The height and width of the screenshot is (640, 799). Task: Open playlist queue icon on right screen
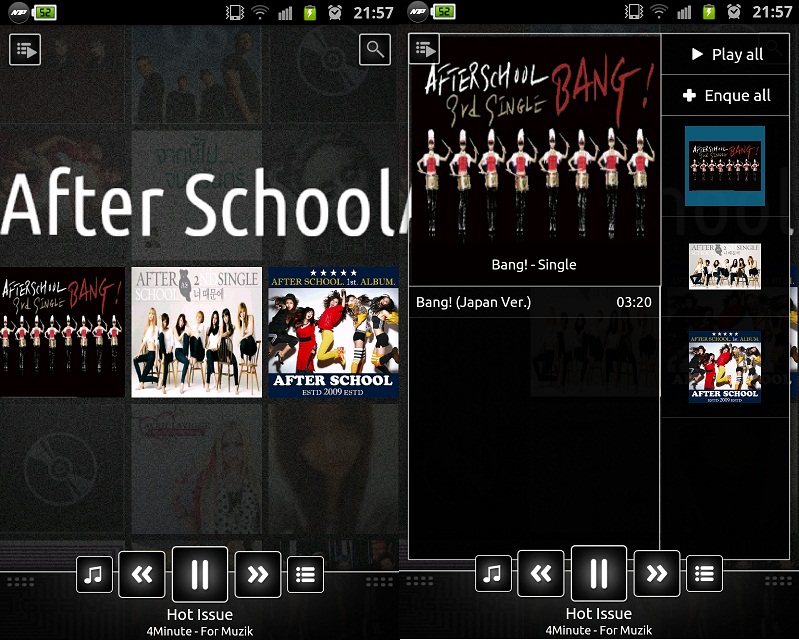tap(424, 49)
